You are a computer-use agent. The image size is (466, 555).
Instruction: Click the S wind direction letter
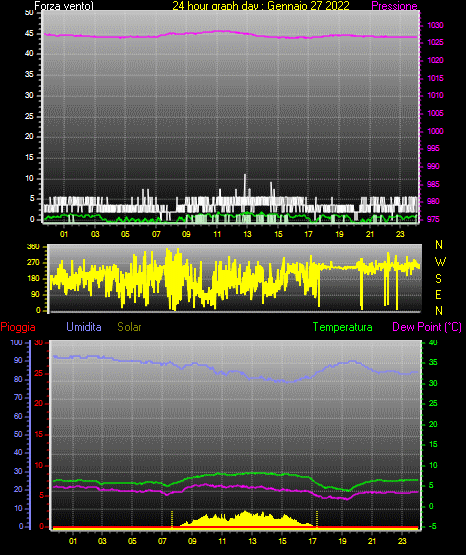point(438,279)
